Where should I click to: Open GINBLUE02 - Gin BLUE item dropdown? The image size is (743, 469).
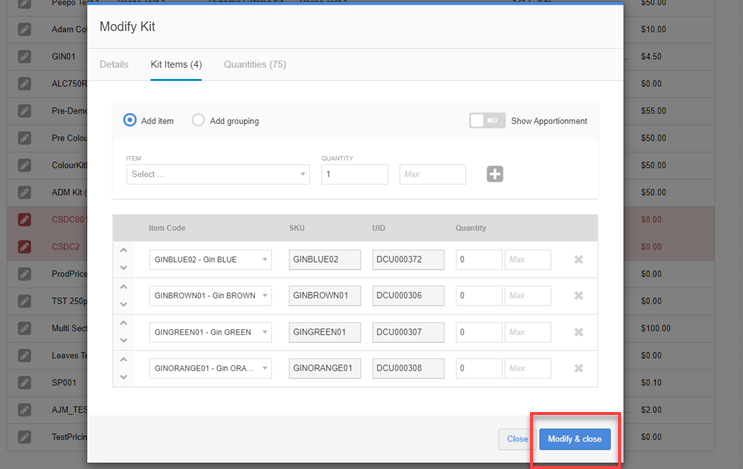coord(210,260)
